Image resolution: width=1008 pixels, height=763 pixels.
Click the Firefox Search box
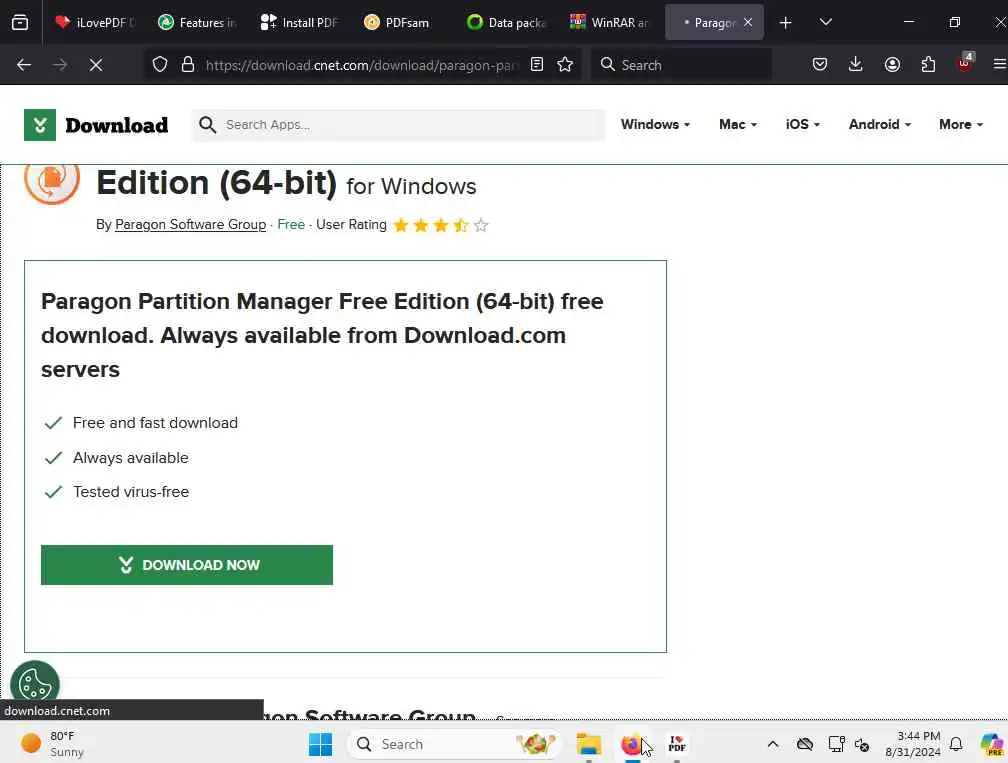click(681, 64)
